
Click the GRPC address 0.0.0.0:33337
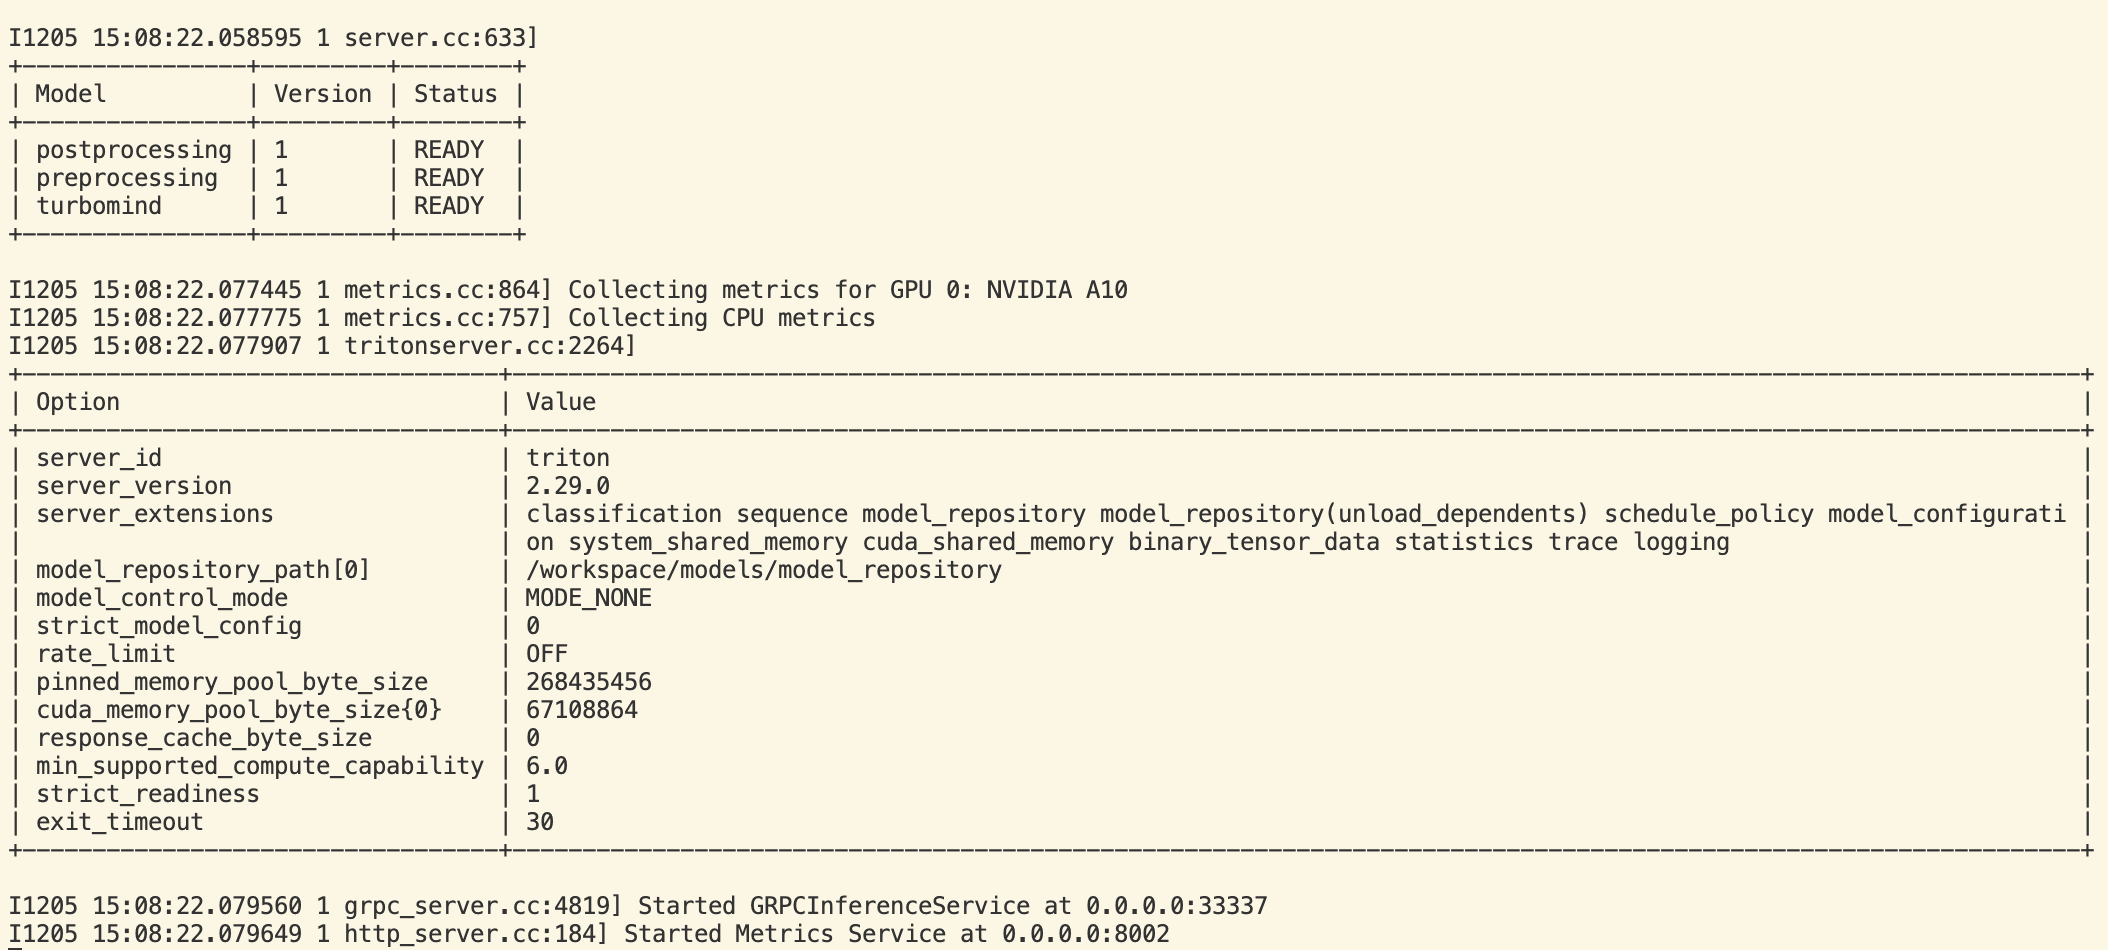pos(1177,906)
